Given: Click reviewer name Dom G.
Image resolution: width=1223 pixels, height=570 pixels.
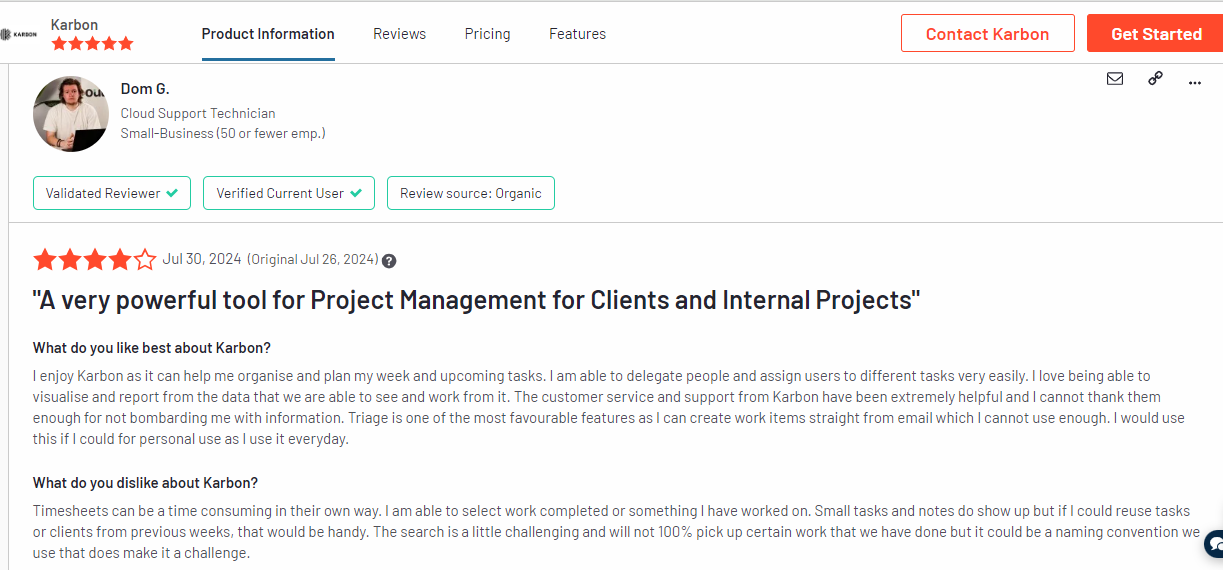Looking at the screenshot, I should (x=145, y=89).
